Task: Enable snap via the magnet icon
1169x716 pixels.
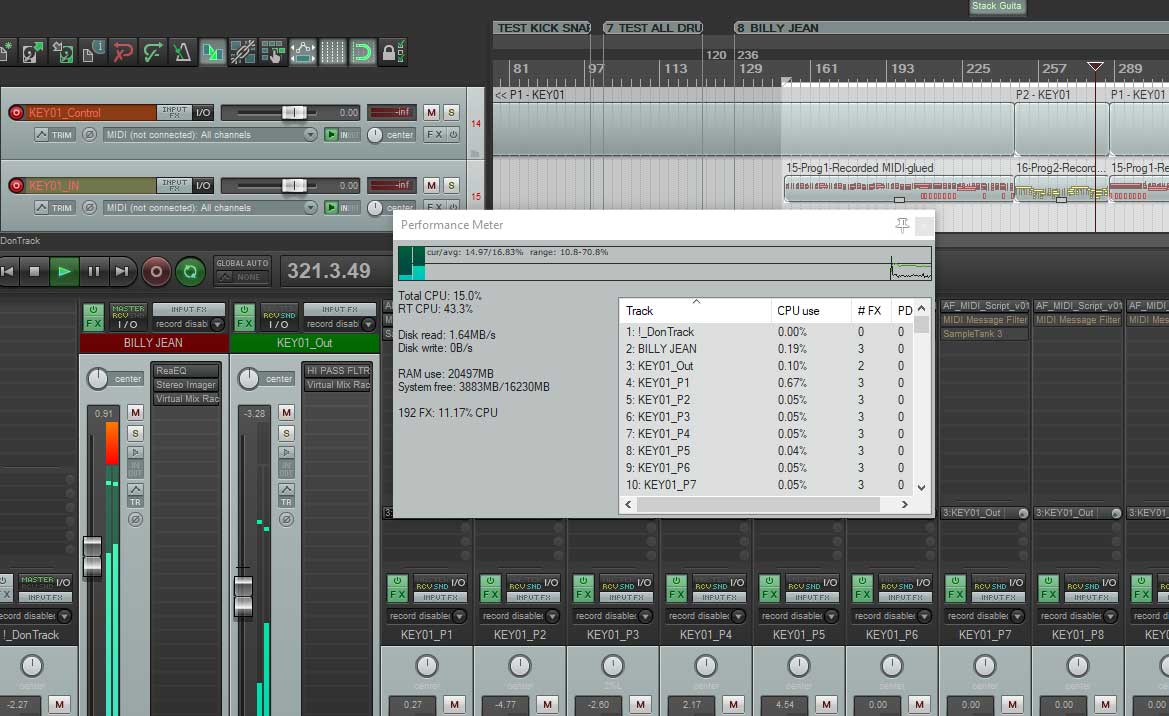Action: [362, 52]
